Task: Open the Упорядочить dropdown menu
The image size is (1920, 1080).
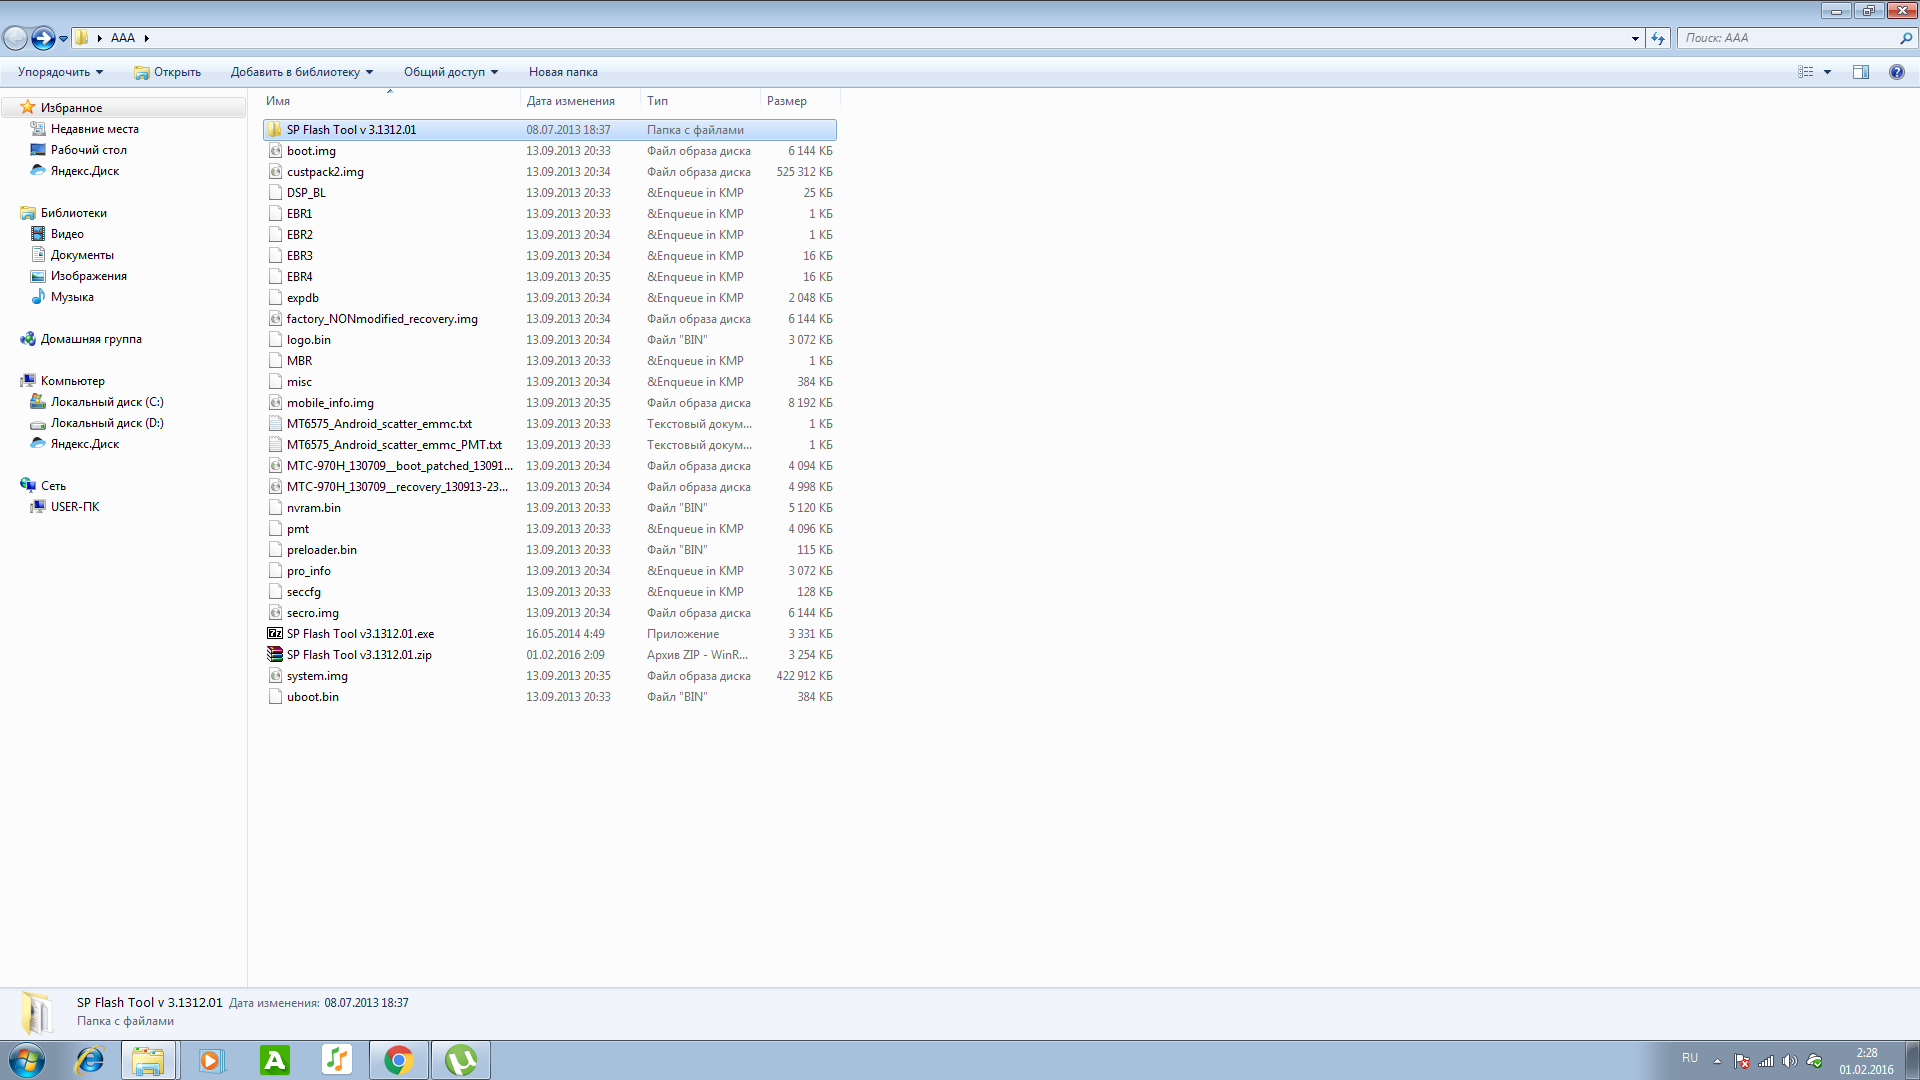Action: tap(60, 72)
